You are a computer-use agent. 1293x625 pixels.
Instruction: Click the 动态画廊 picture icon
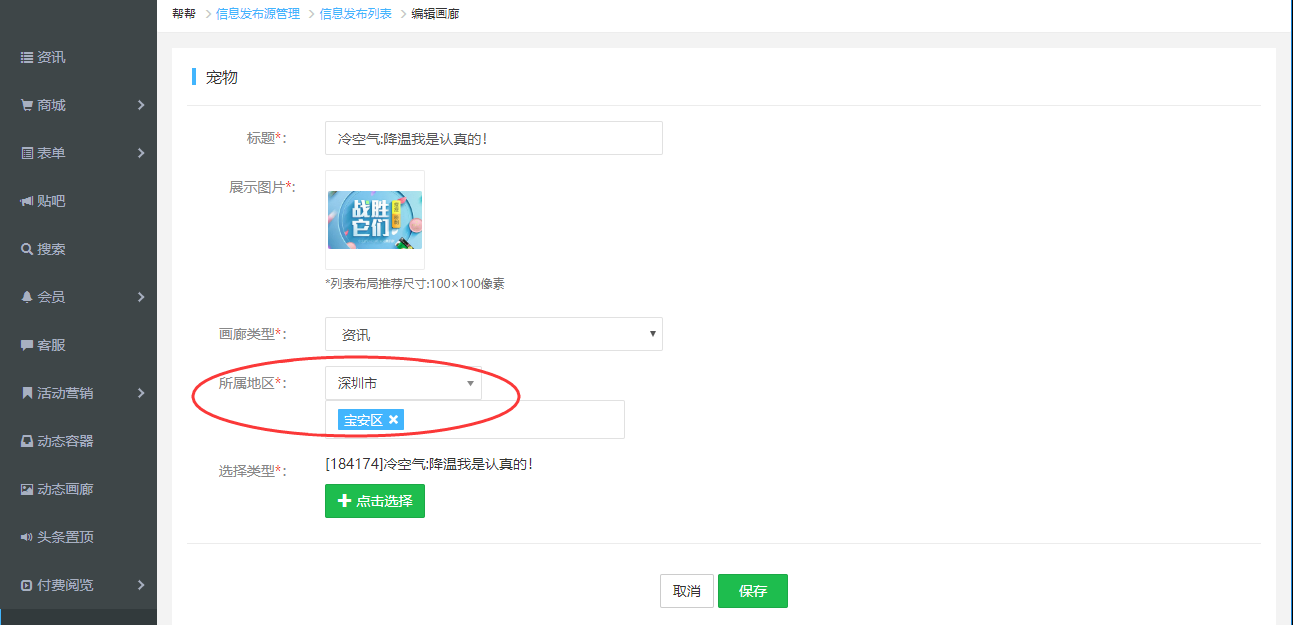27,489
